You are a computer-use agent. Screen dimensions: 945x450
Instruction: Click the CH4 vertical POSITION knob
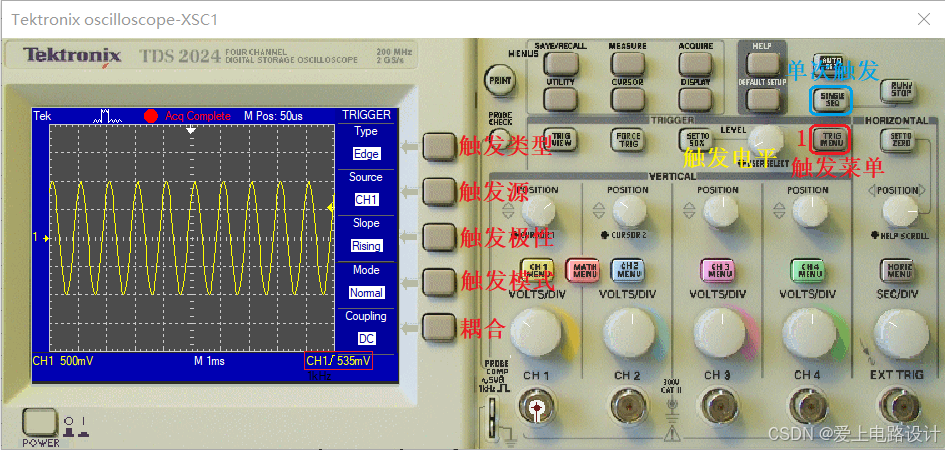point(810,211)
